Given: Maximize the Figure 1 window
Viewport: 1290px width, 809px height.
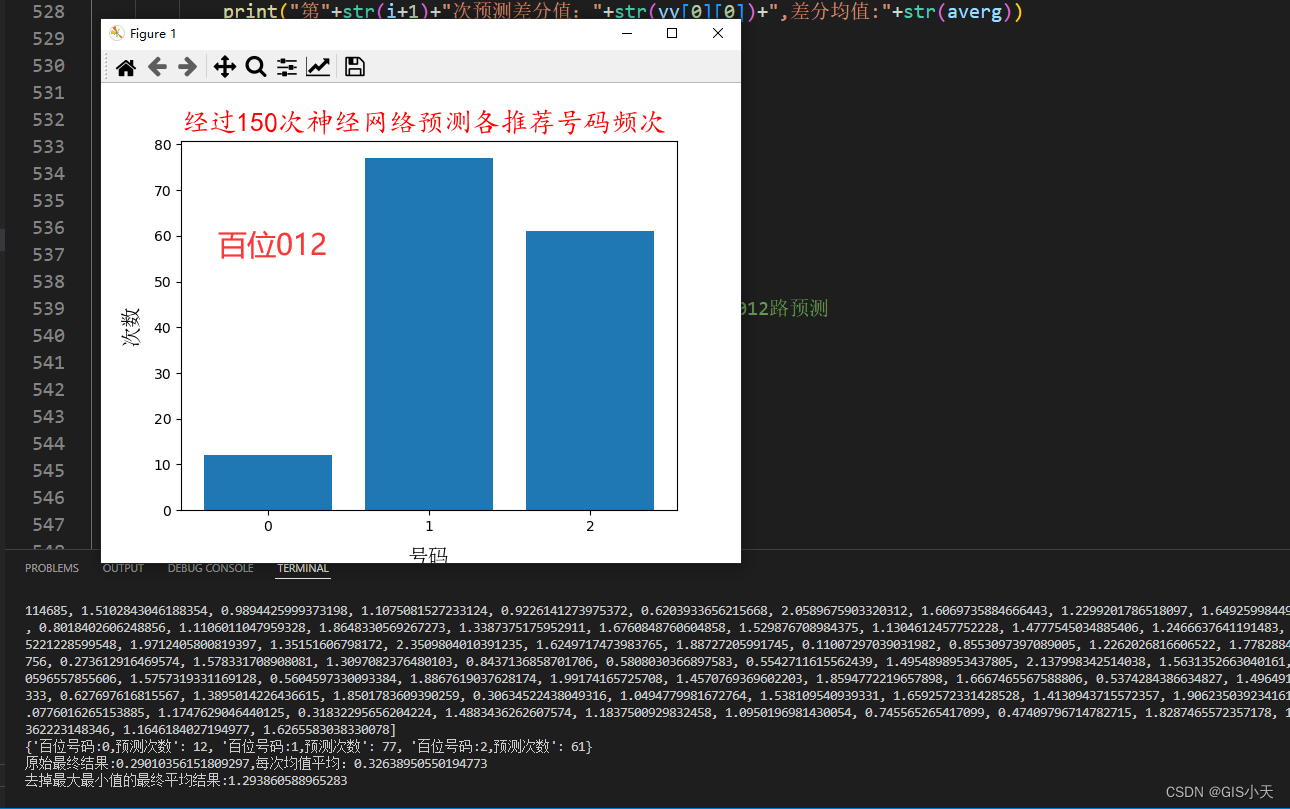Looking at the screenshot, I should 672,33.
